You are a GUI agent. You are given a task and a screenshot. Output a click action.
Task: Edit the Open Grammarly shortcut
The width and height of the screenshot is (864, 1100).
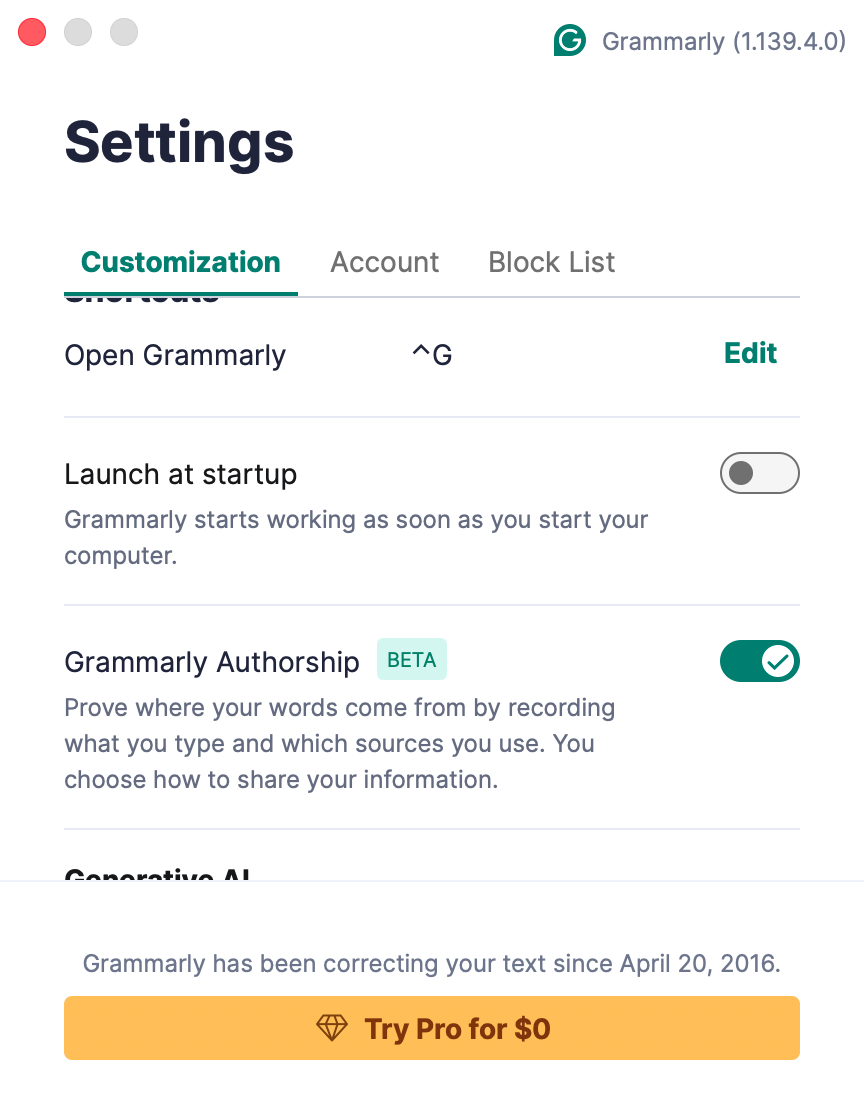click(x=750, y=353)
